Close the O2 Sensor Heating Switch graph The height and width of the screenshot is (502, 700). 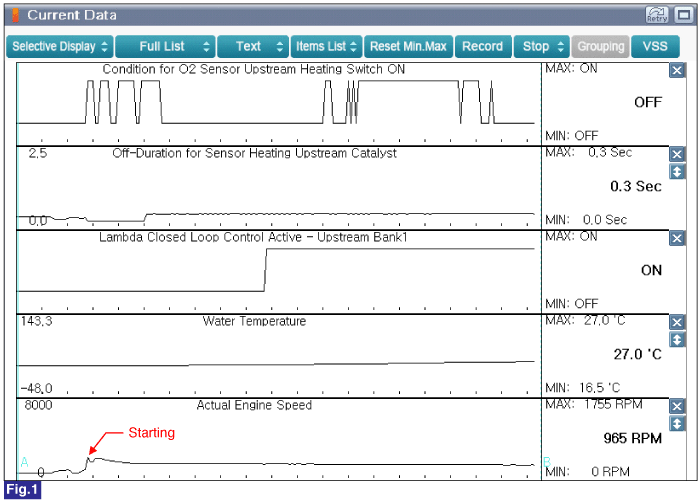(677, 70)
